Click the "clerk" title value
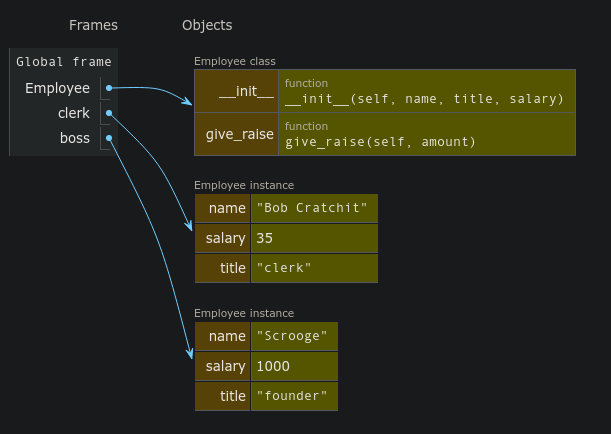The width and height of the screenshot is (611, 434). pos(284,268)
